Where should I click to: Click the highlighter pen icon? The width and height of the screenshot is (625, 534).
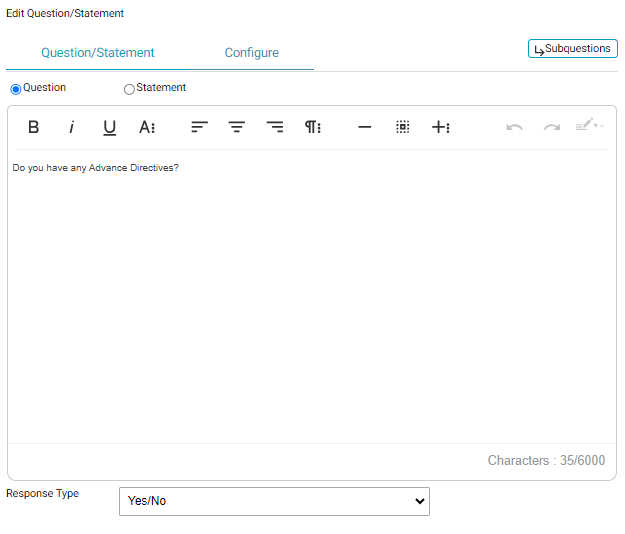point(588,125)
